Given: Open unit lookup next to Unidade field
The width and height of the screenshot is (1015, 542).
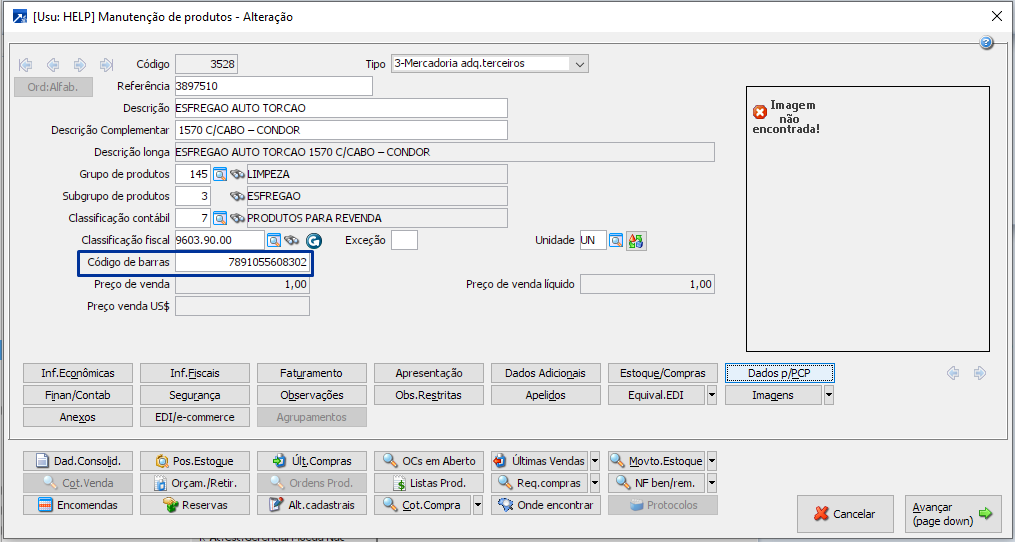Looking at the screenshot, I should tap(616, 240).
